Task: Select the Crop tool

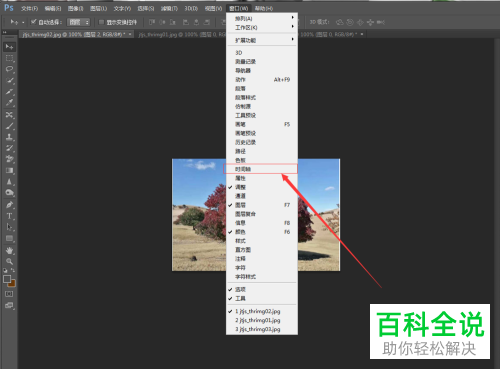Action: pos(9,92)
